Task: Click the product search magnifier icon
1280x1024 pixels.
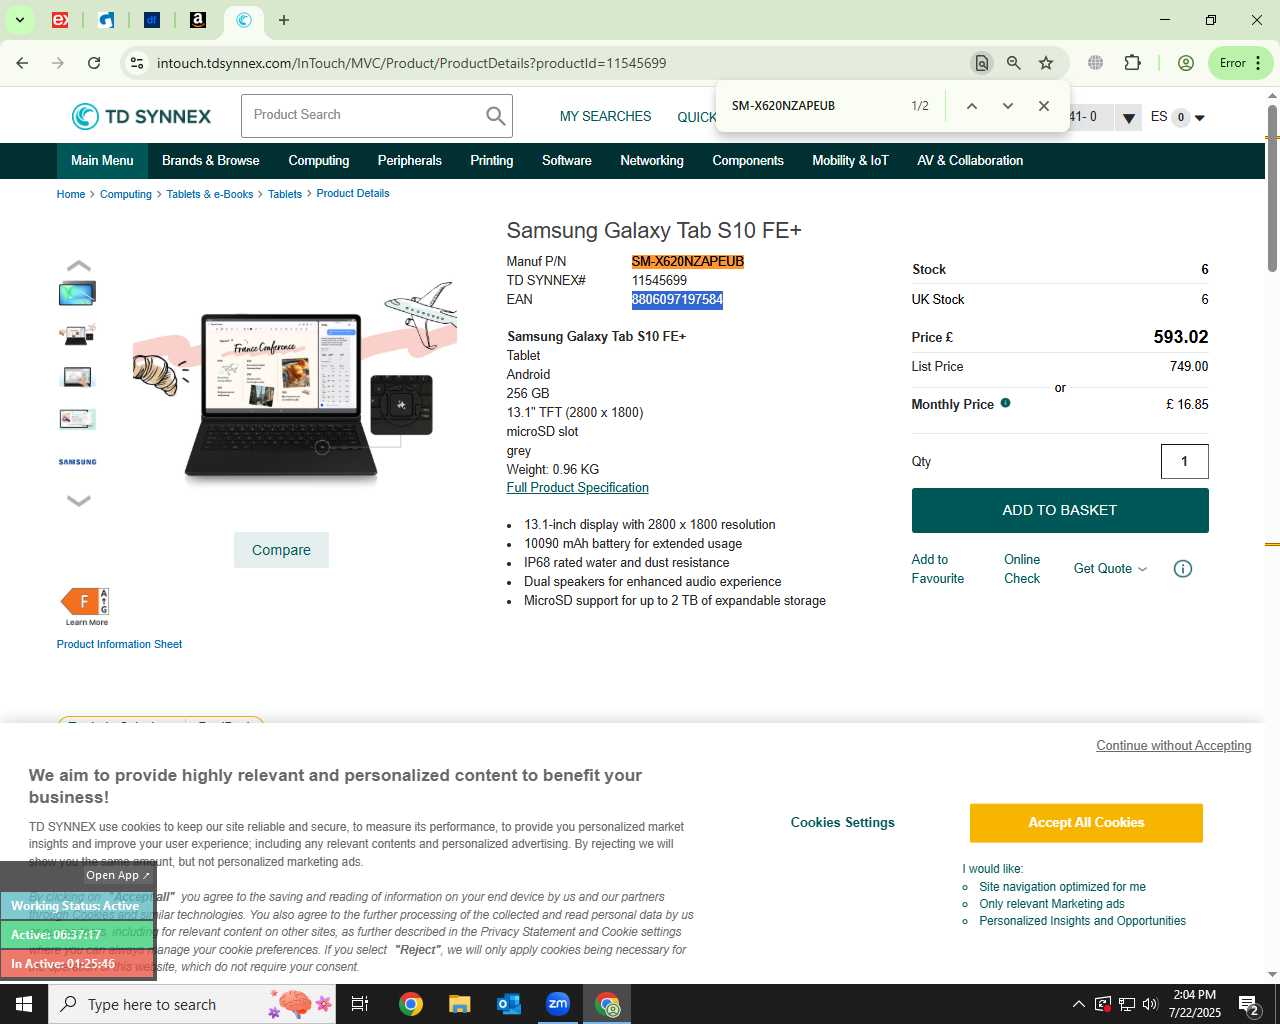Action: [x=496, y=116]
